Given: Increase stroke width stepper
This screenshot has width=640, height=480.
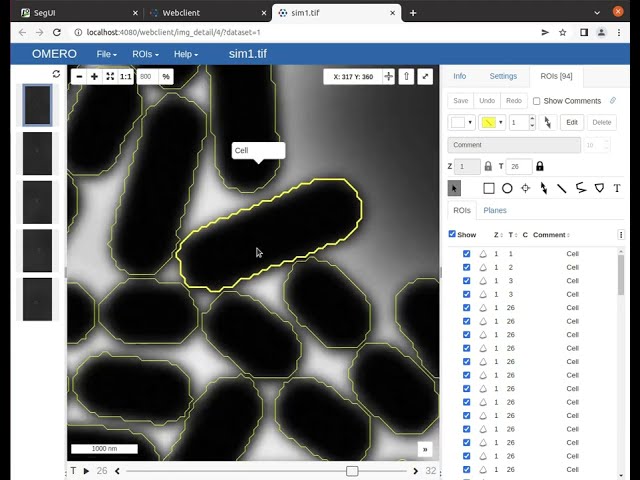Looking at the screenshot, I should 531,119.
